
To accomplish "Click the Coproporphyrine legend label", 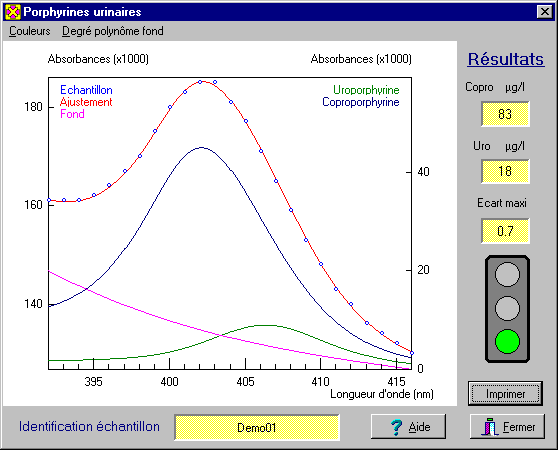I will coord(360,102).
